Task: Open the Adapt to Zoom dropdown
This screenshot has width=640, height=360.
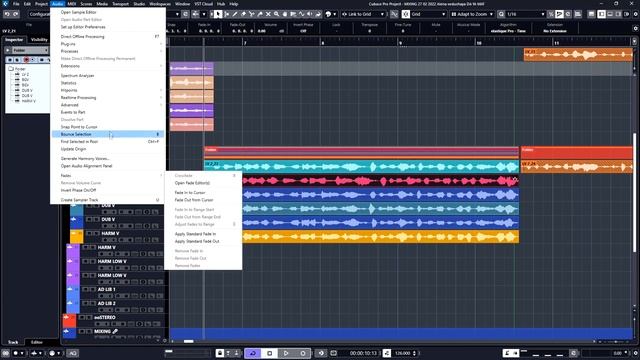Action: tap(472, 14)
